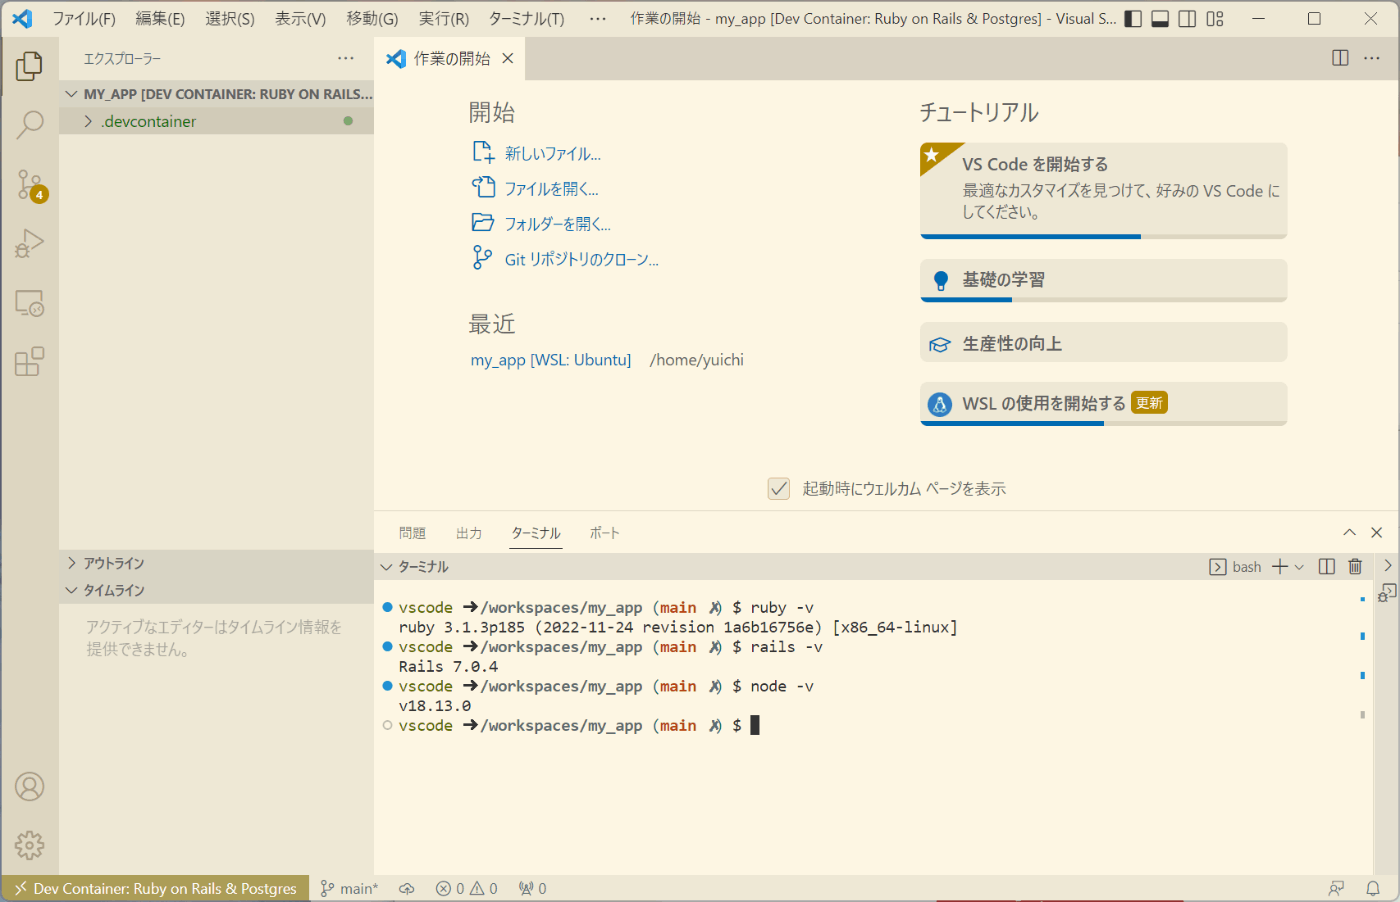Toggle bottom panel layout icon
The height and width of the screenshot is (902, 1400).
tap(1160, 19)
